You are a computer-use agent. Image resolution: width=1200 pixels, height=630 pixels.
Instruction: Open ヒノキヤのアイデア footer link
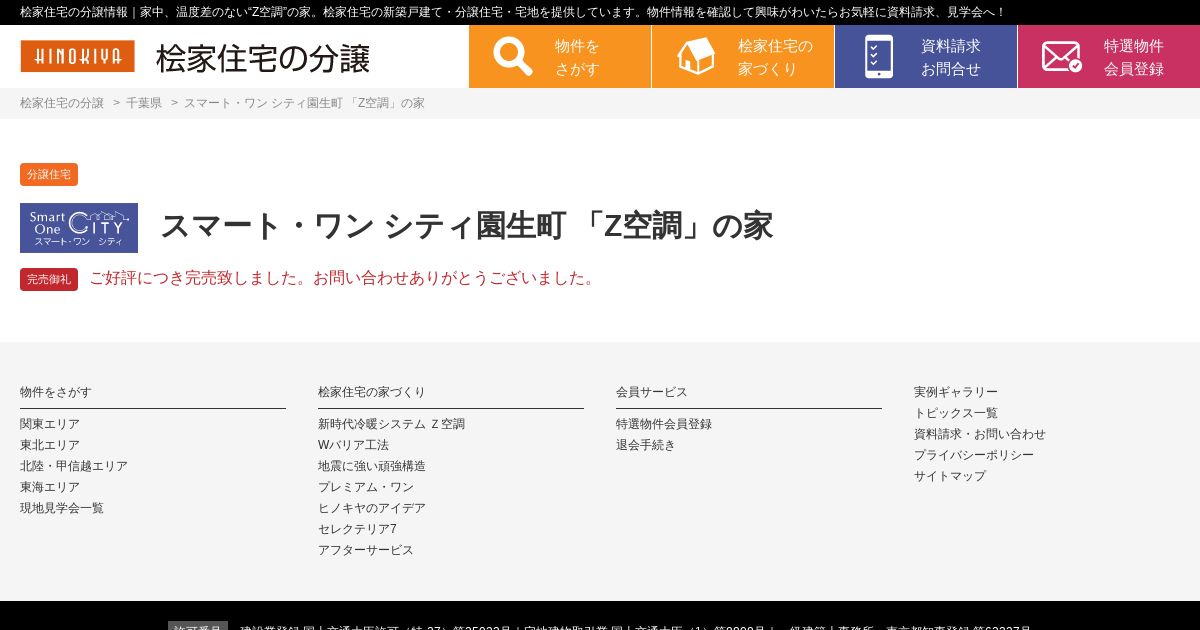[372, 508]
